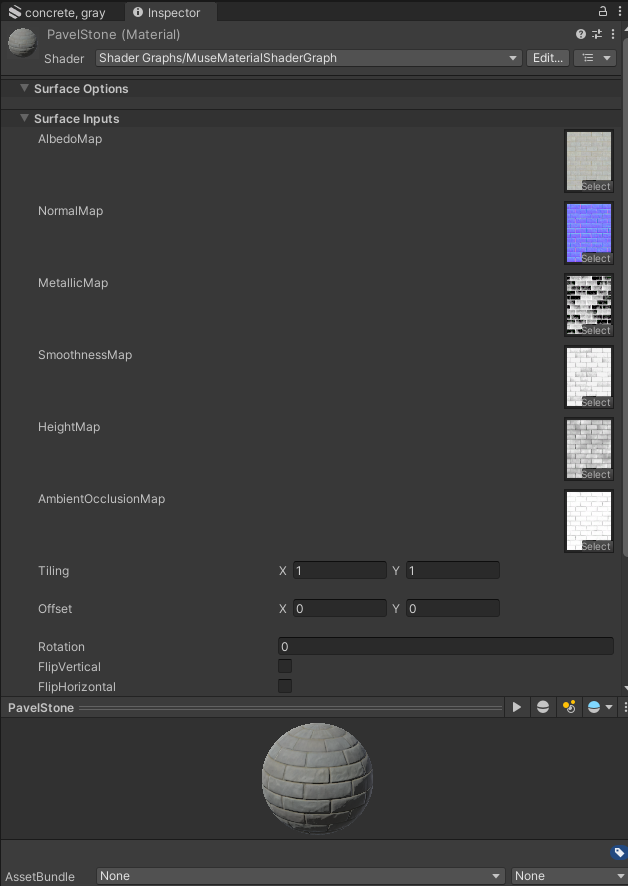The width and height of the screenshot is (628, 886).
Task: Click the Tiling X input field
Action: (x=340, y=570)
